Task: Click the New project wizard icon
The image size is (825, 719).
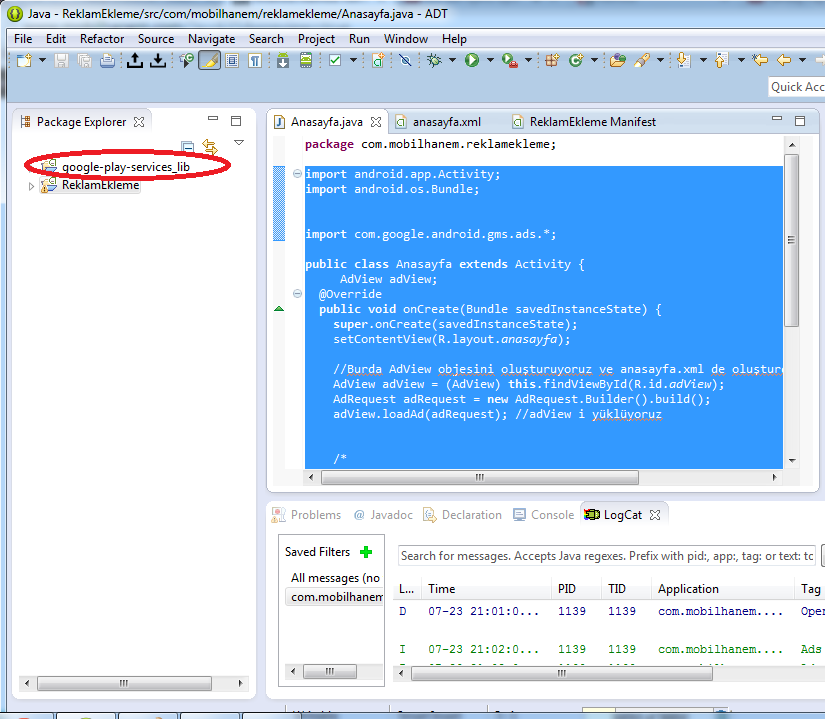Action: tap(24, 60)
